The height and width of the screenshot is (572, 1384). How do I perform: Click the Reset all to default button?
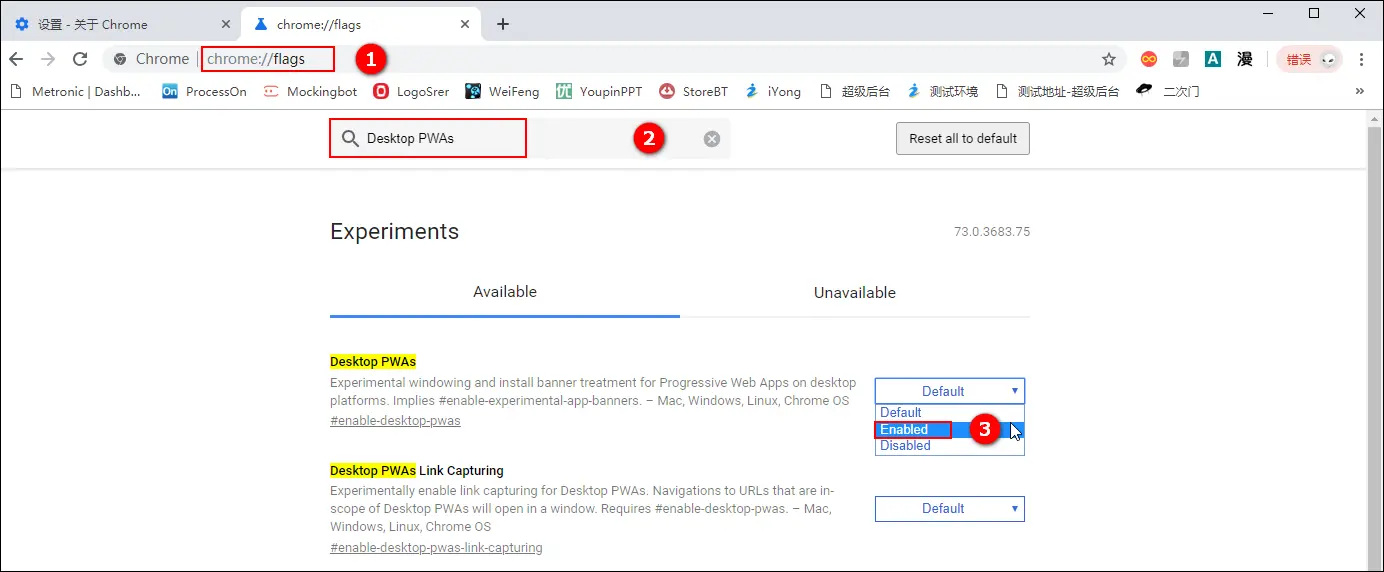click(962, 139)
